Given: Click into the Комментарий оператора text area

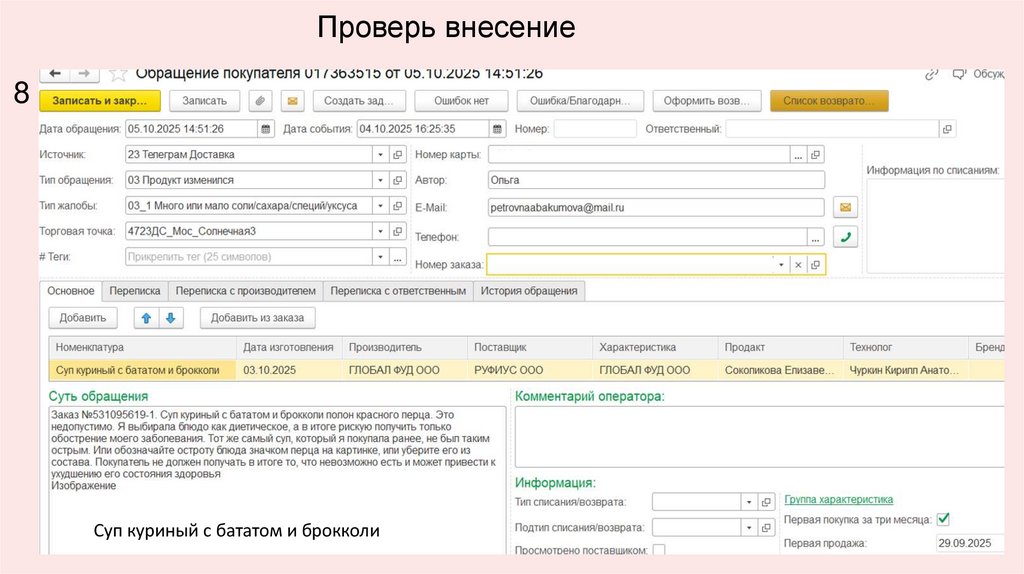Looking at the screenshot, I should coord(760,435).
